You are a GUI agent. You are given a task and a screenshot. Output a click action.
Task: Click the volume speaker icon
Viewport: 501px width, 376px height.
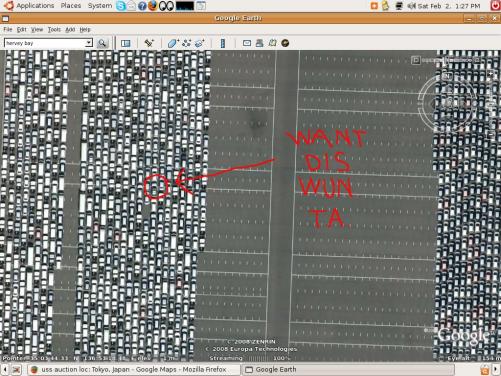point(411,6)
